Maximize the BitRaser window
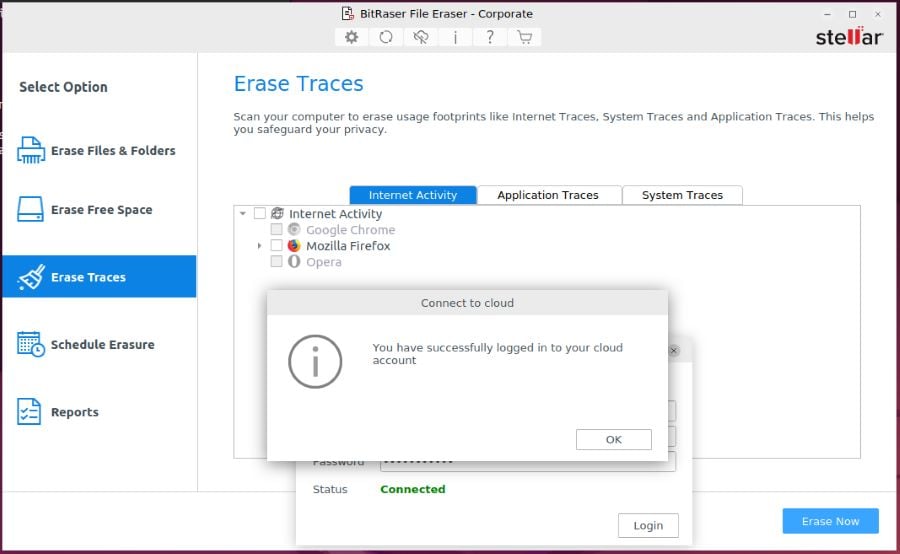The width and height of the screenshot is (900, 554). (x=852, y=14)
